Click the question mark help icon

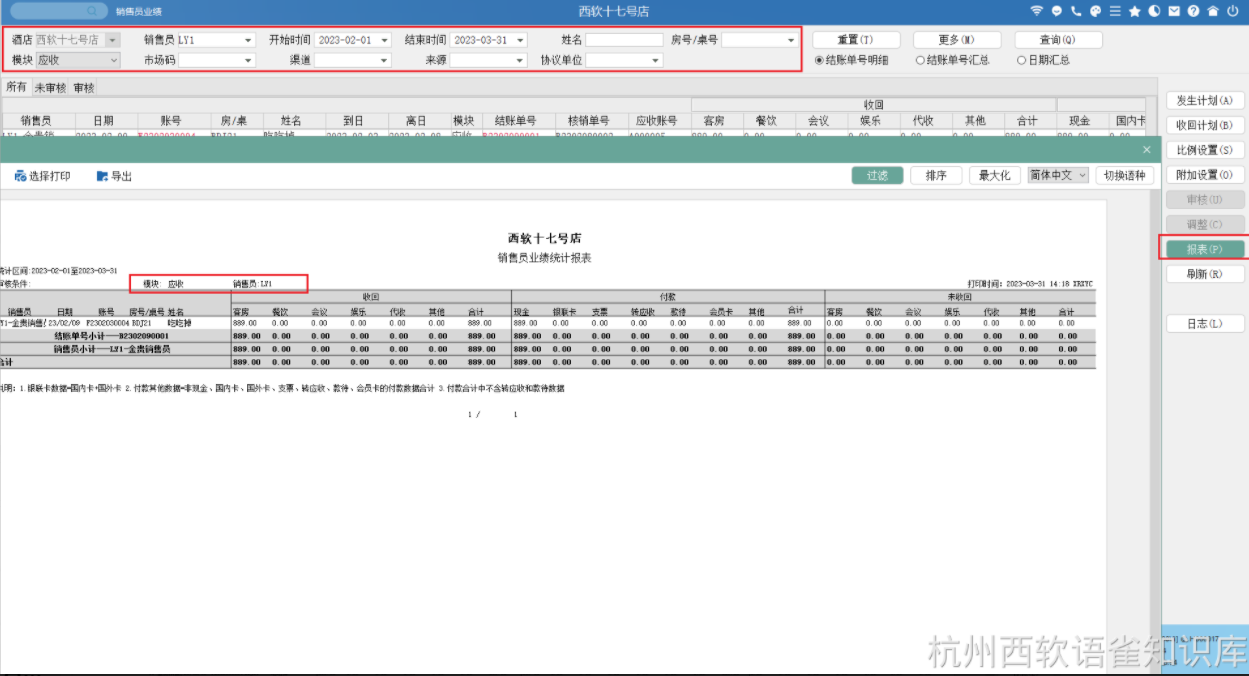click(1193, 11)
